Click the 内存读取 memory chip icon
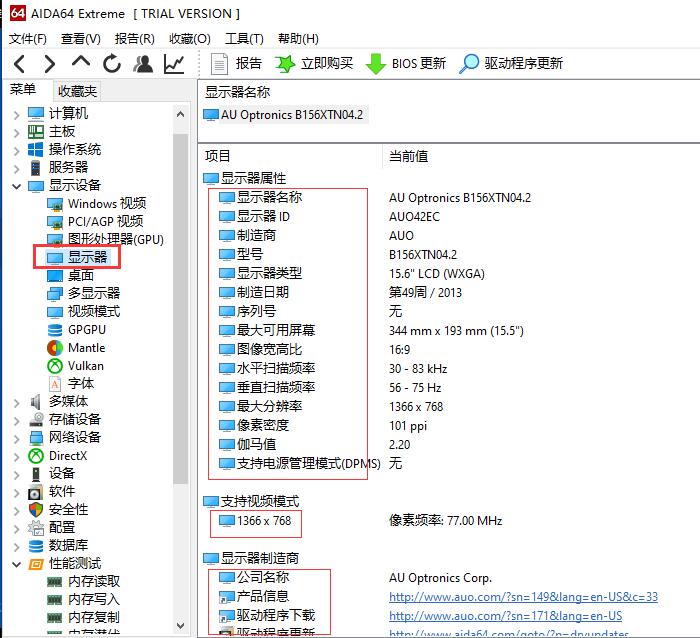The image size is (700, 638). tap(54, 582)
